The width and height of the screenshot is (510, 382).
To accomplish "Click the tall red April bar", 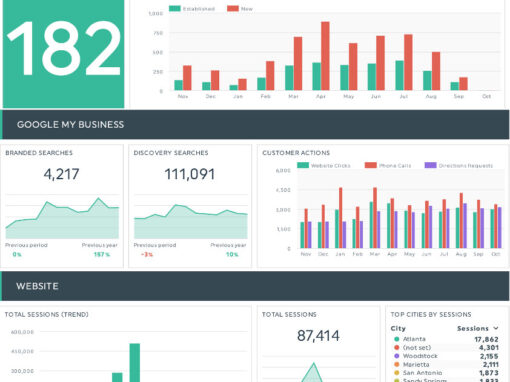I will 325,56.
